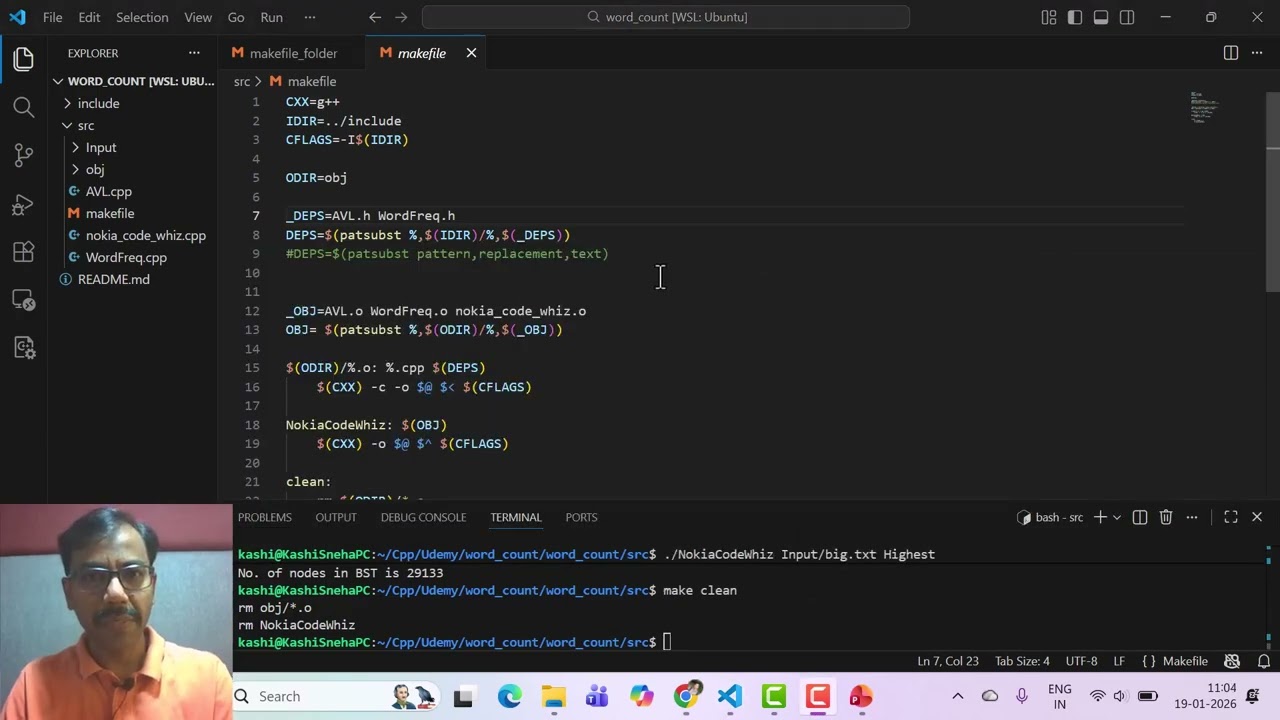Screen dimensions: 1280x720
Task: Open the Search view in activity bar
Action: [x=24, y=107]
